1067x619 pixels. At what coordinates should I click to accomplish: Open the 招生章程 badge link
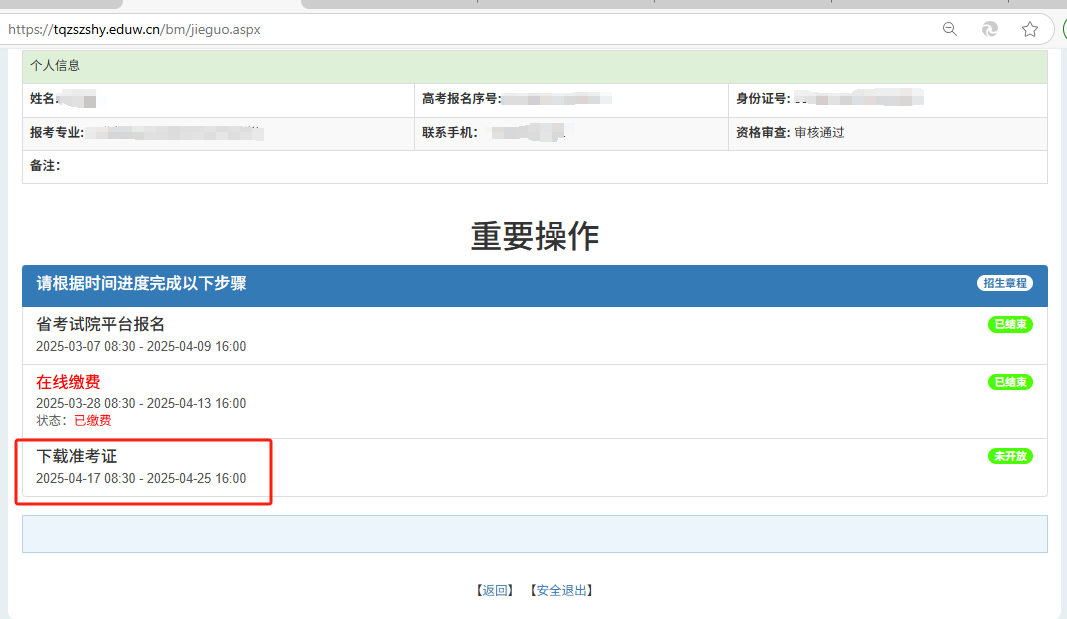click(1004, 283)
